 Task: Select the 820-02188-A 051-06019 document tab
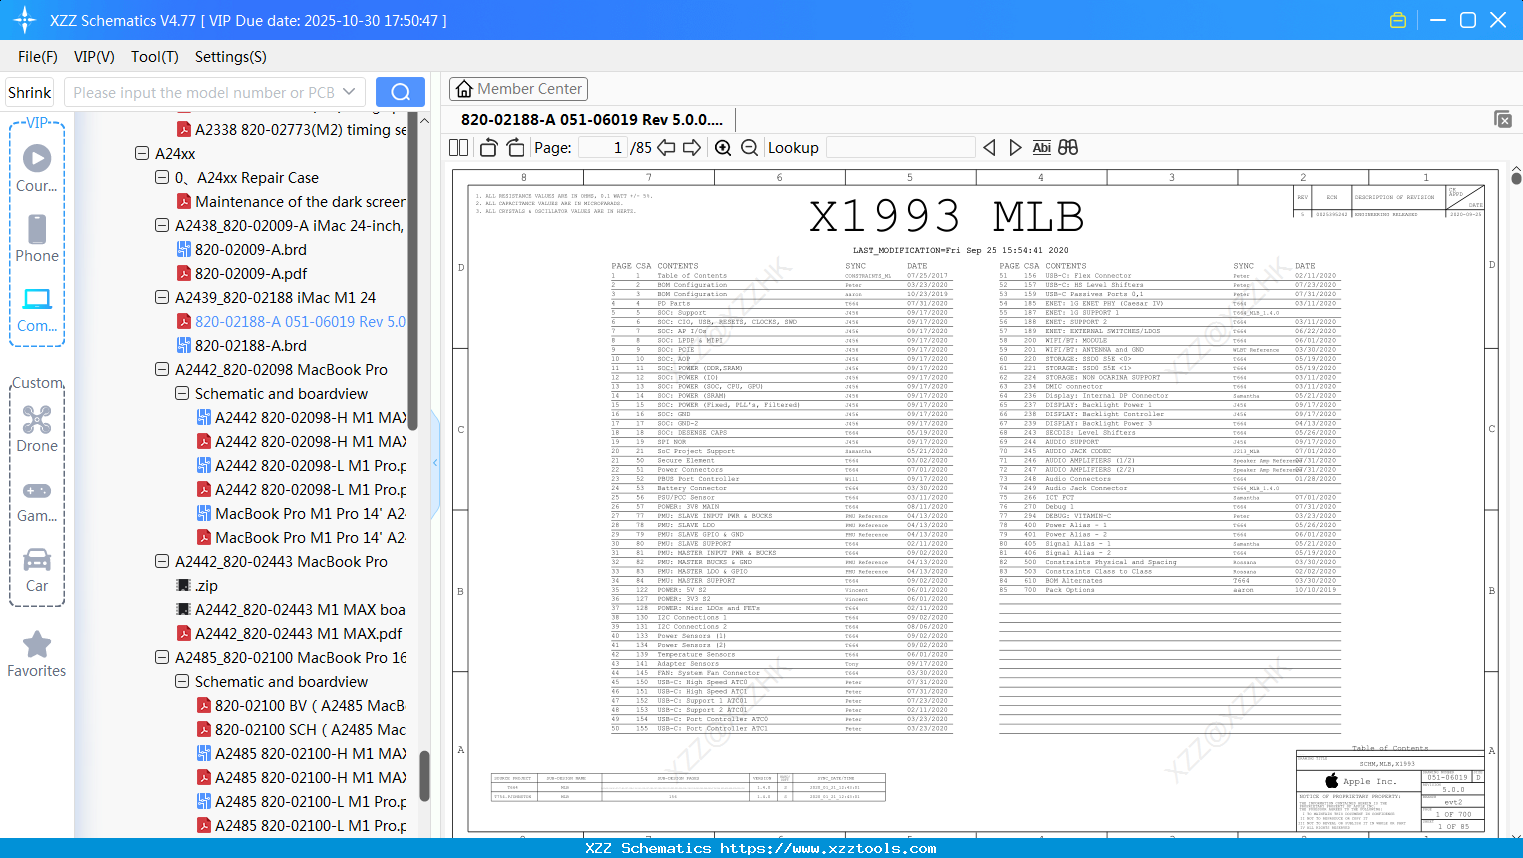coord(592,120)
